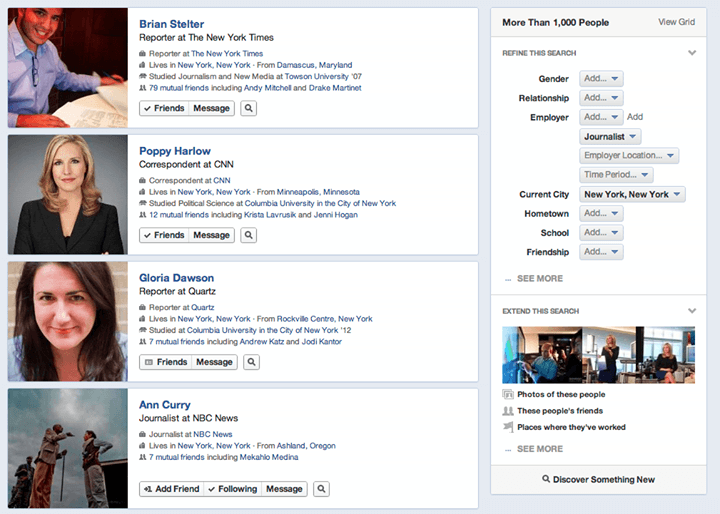Click Add Friend for Ann Curry

(x=172, y=489)
